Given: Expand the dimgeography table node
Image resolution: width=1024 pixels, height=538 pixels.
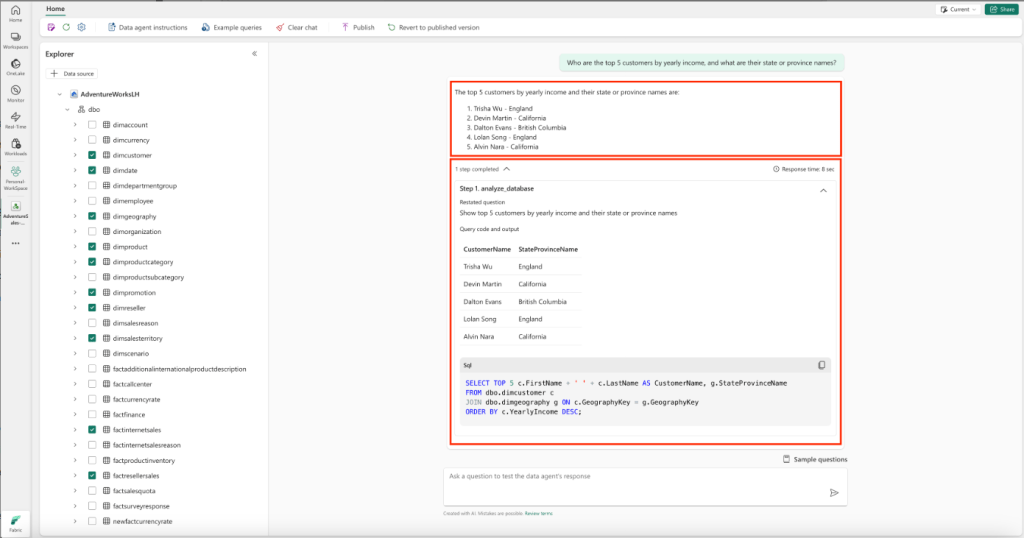Looking at the screenshot, I should pos(75,216).
